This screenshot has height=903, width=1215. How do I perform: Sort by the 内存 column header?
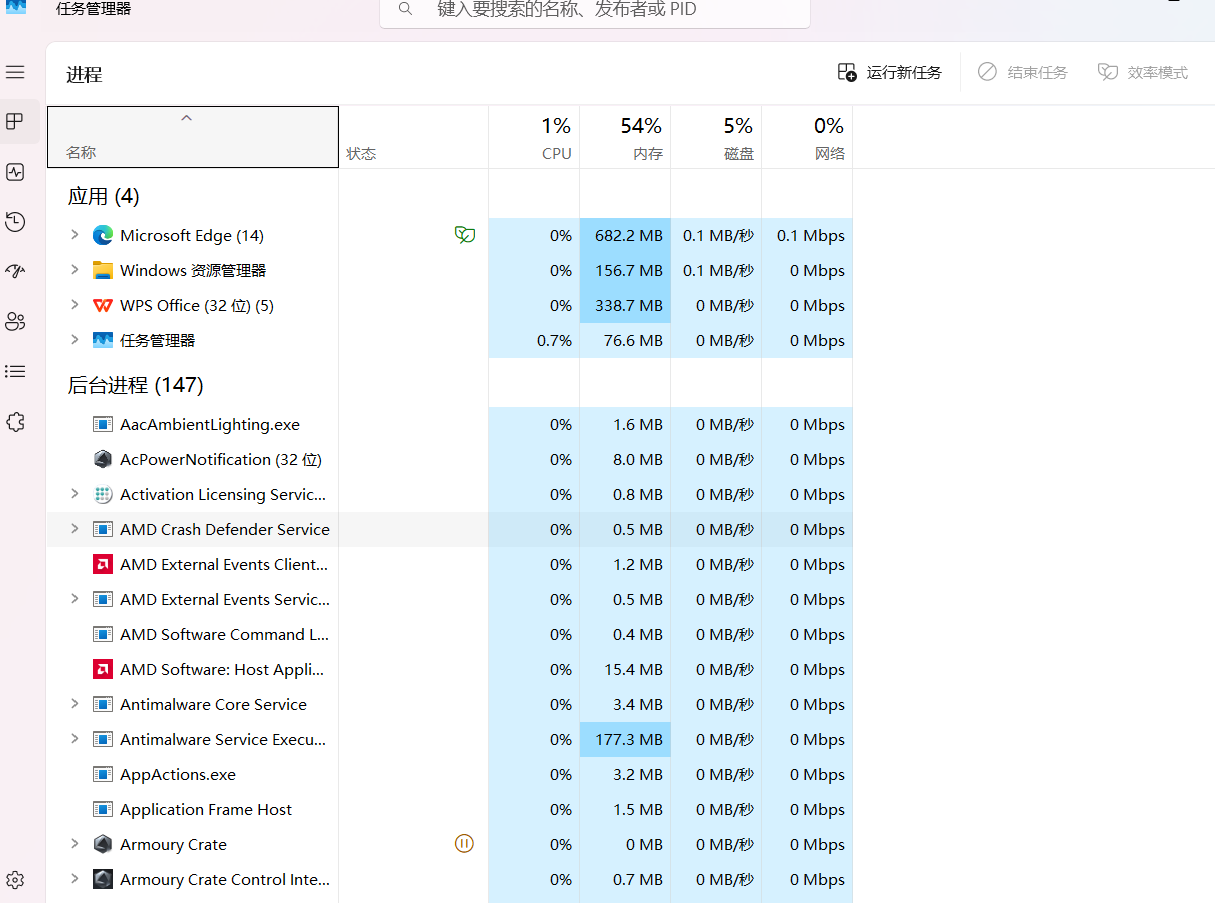click(625, 137)
